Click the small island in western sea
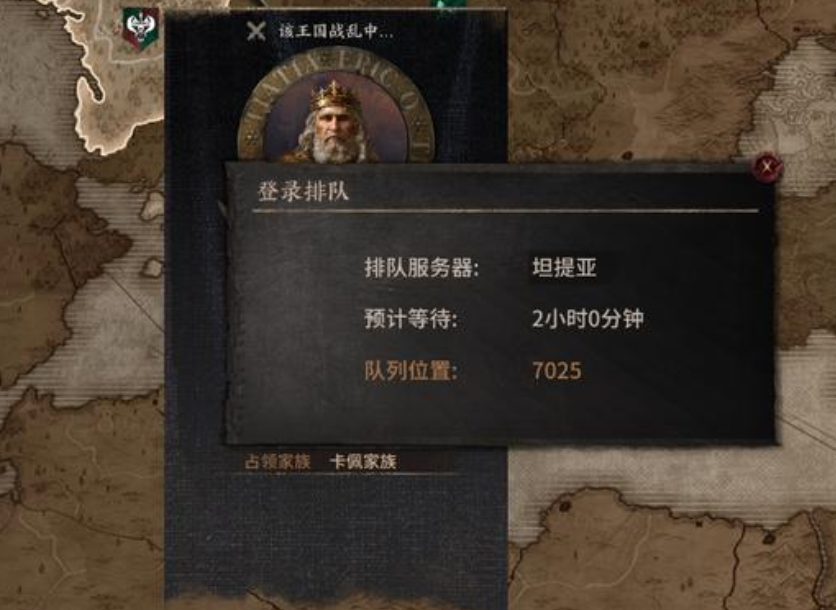This screenshot has height=610, width=836. pos(152,205)
